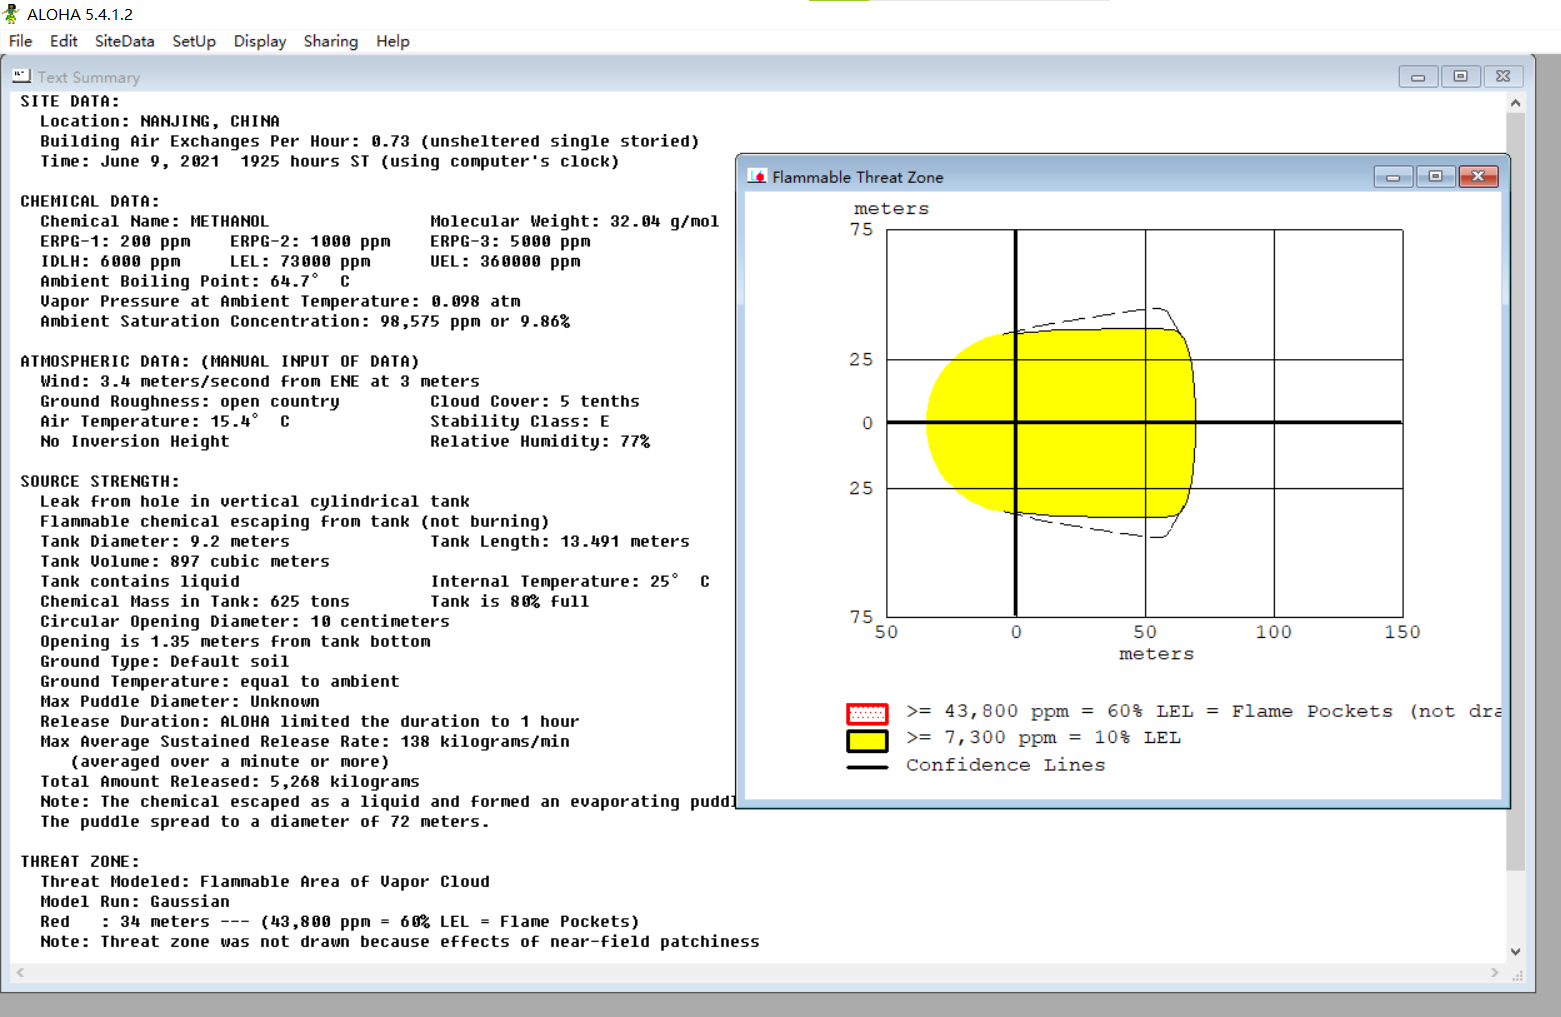
Task: Open the Display menu
Action: [260, 41]
